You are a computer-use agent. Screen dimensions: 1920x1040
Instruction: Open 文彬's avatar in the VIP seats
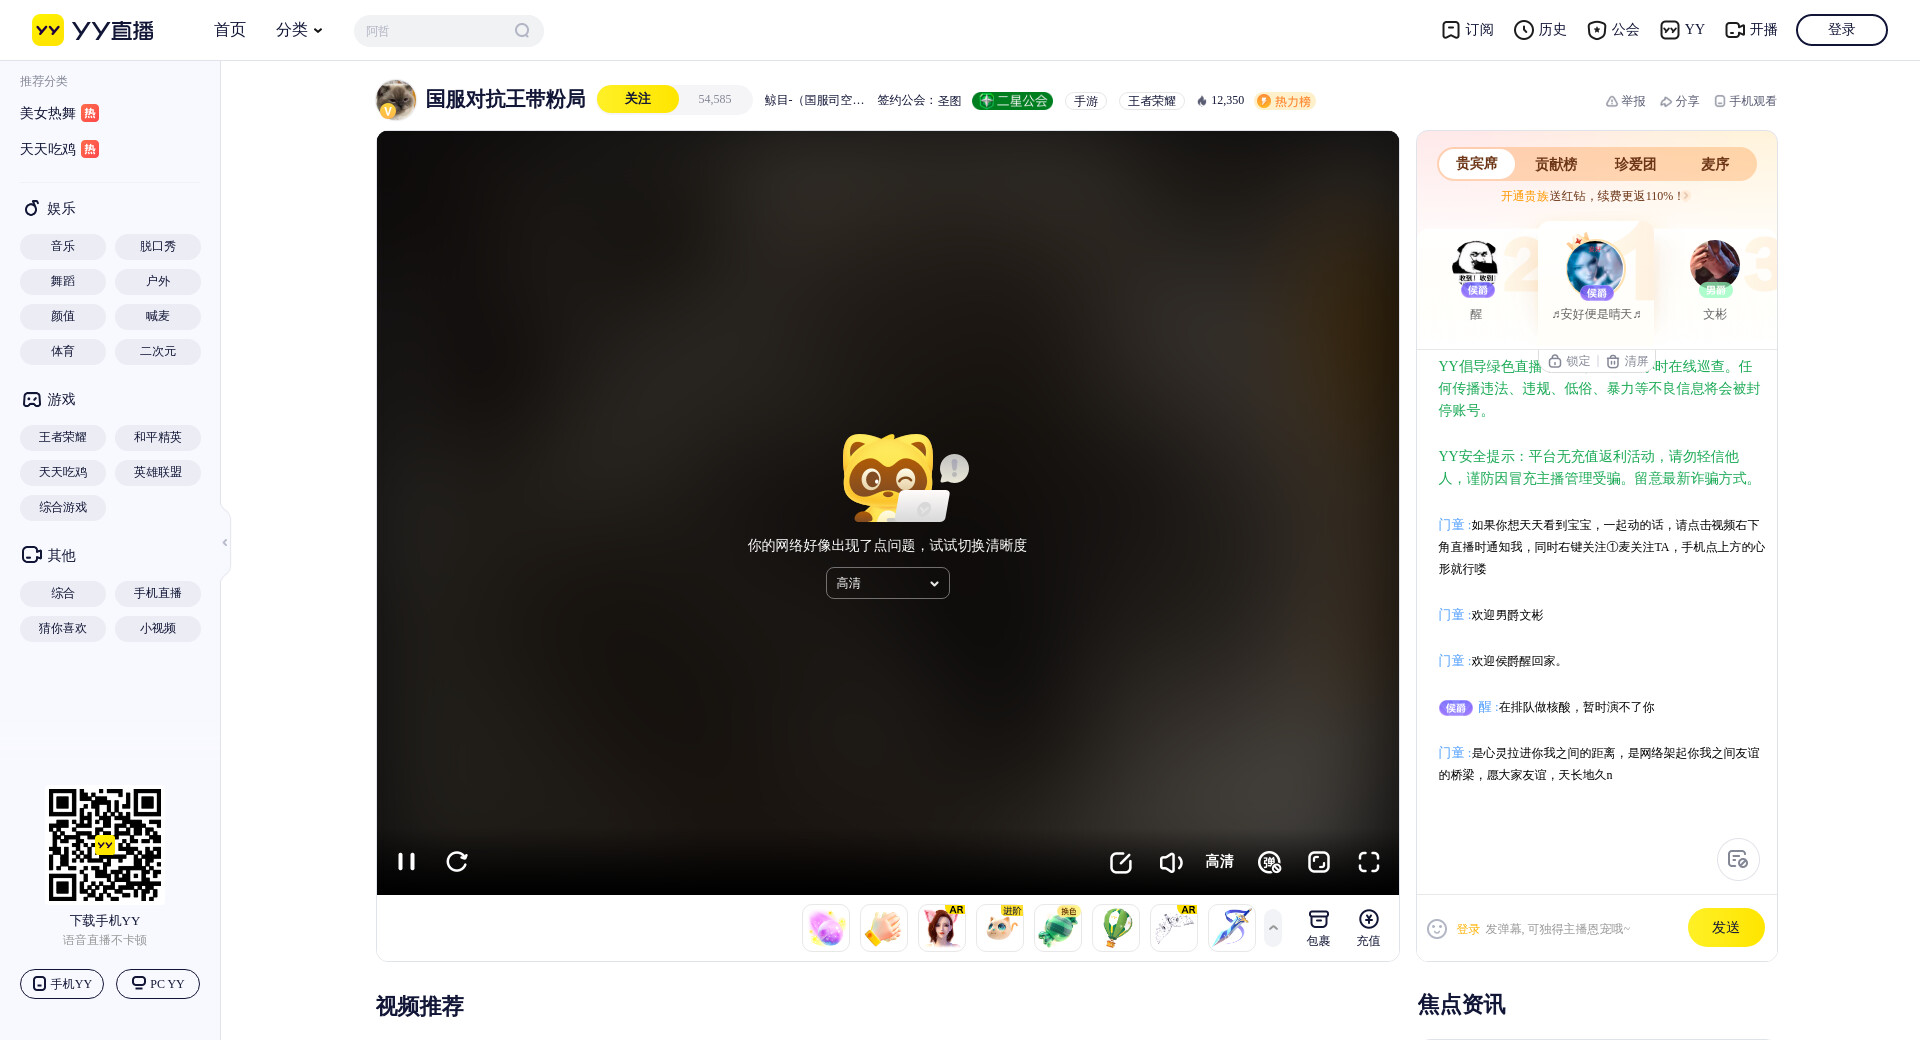(x=1715, y=266)
